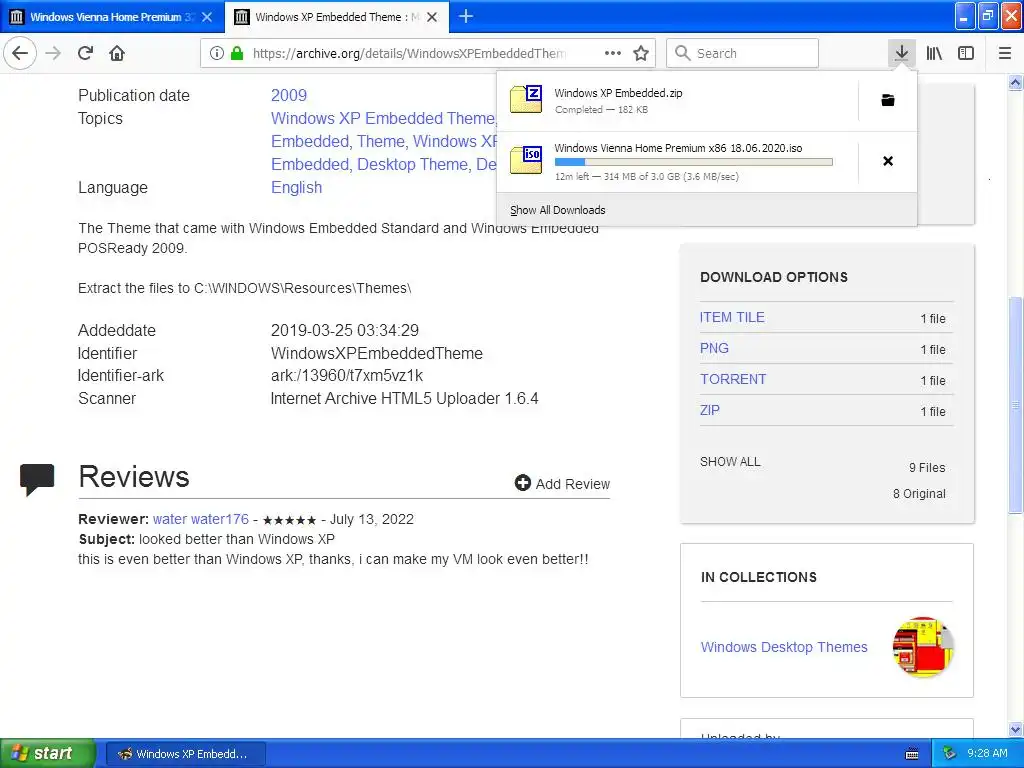Image resolution: width=1024 pixels, height=768 pixels.
Task: Click the Add Review plus icon
Action: (522, 483)
